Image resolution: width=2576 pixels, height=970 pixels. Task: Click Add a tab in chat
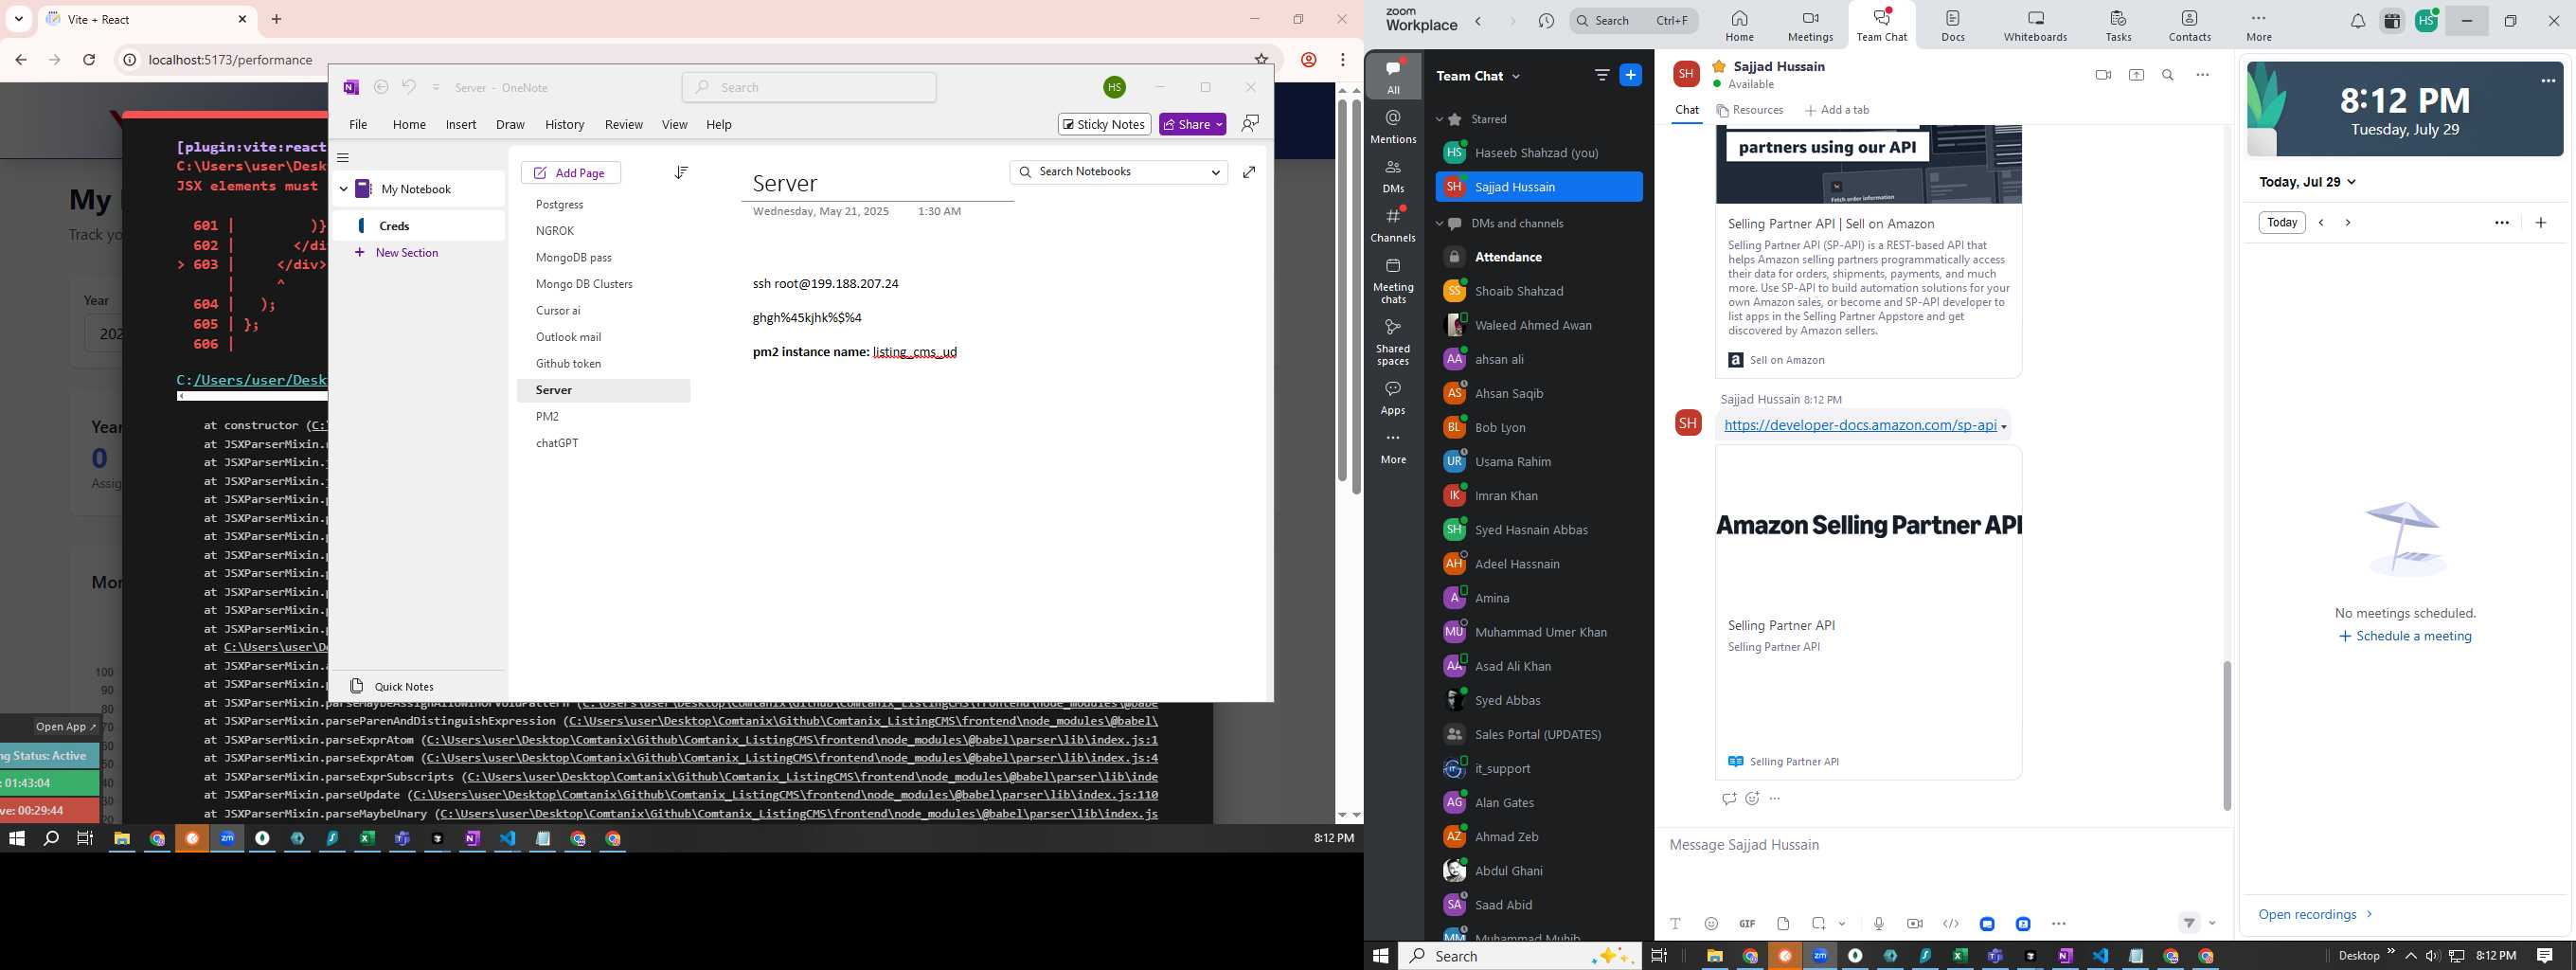point(1837,110)
